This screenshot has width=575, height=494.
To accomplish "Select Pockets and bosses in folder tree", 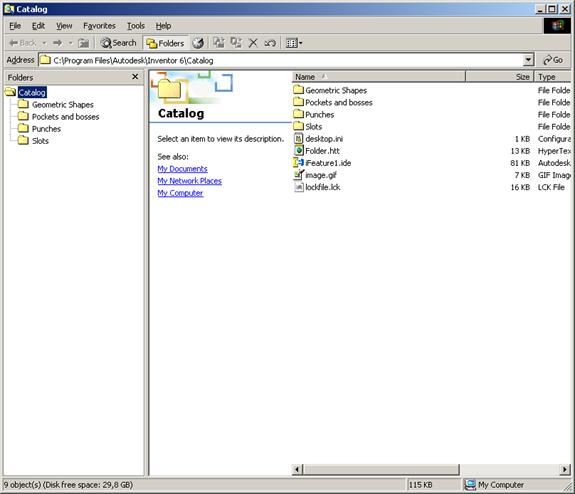I will (65, 117).
